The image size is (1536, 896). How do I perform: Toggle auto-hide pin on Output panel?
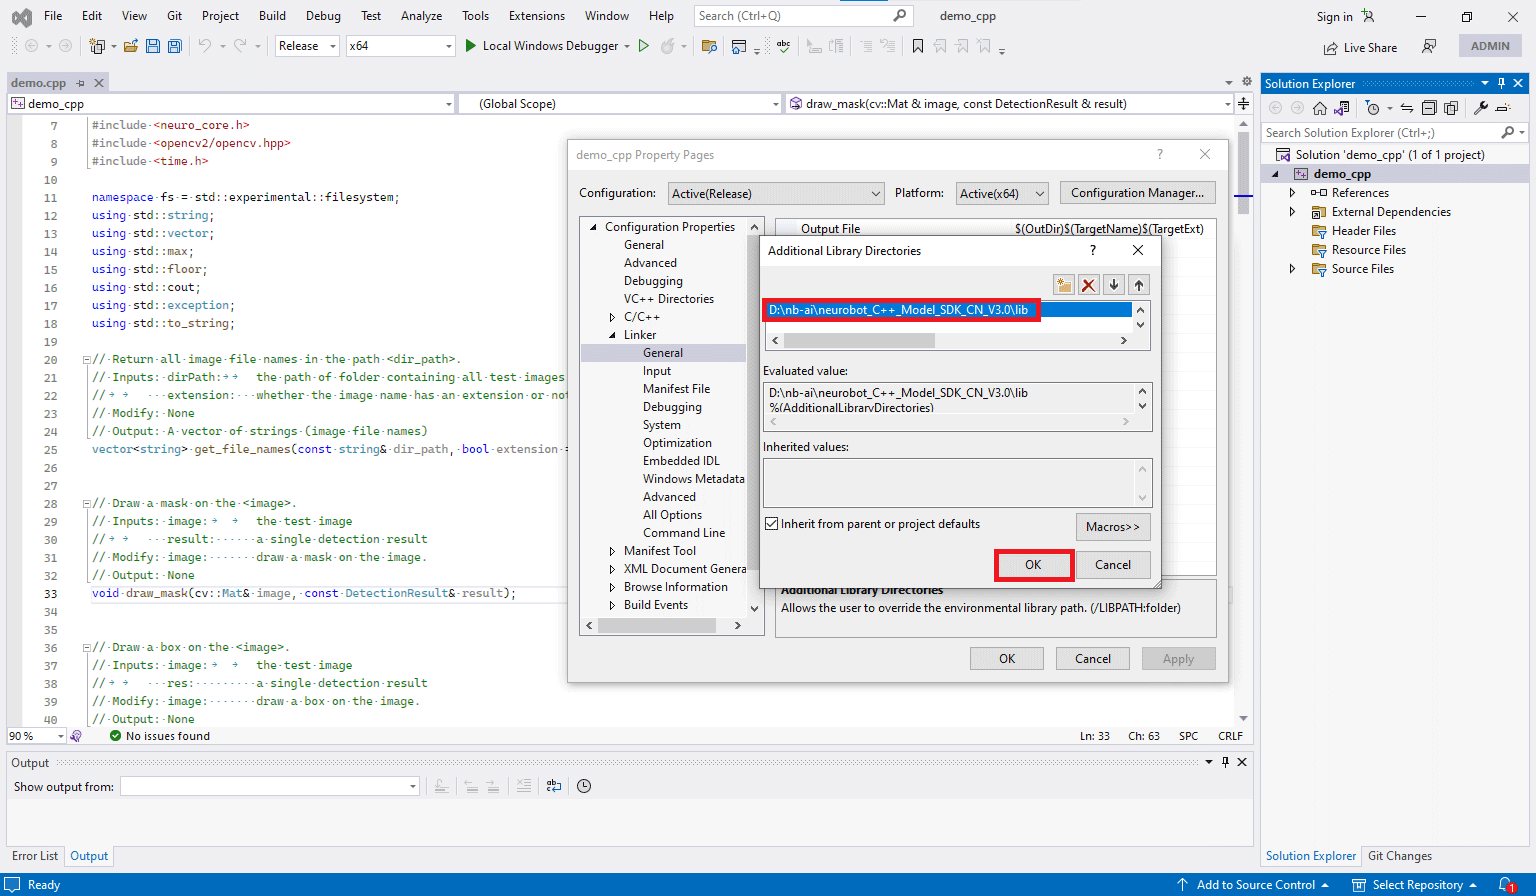(1225, 762)
